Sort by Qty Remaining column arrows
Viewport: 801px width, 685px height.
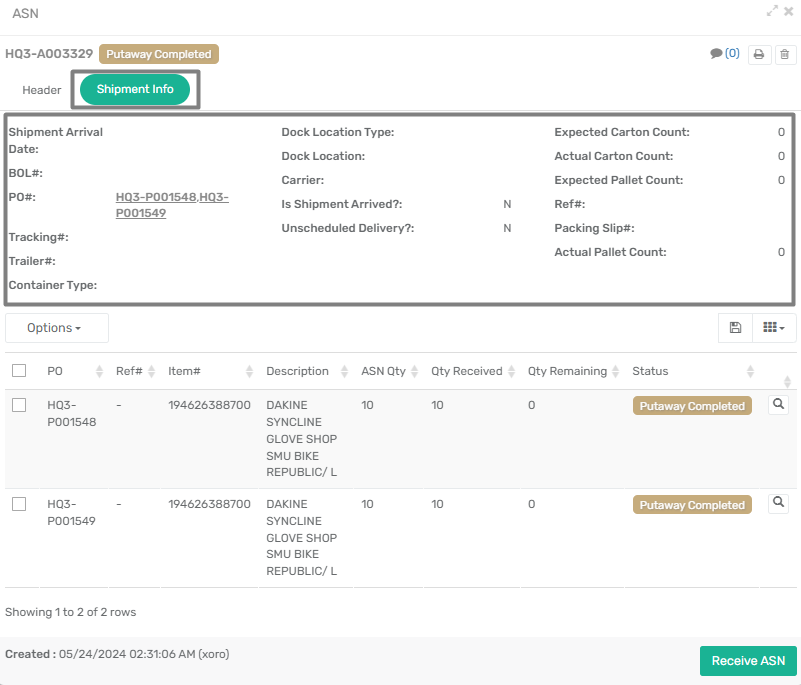click(x=616, y=371)
